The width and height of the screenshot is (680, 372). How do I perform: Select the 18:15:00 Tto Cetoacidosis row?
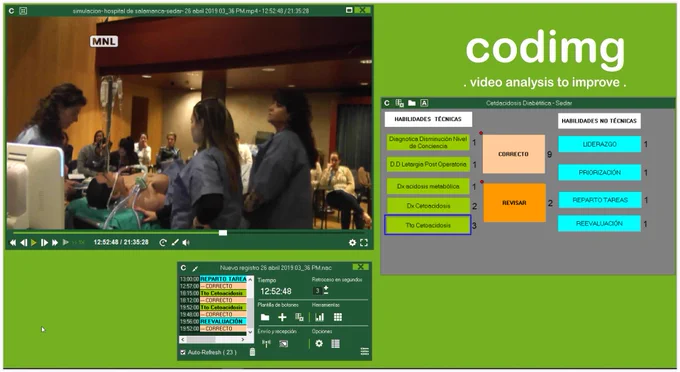[x=213, y=294]
